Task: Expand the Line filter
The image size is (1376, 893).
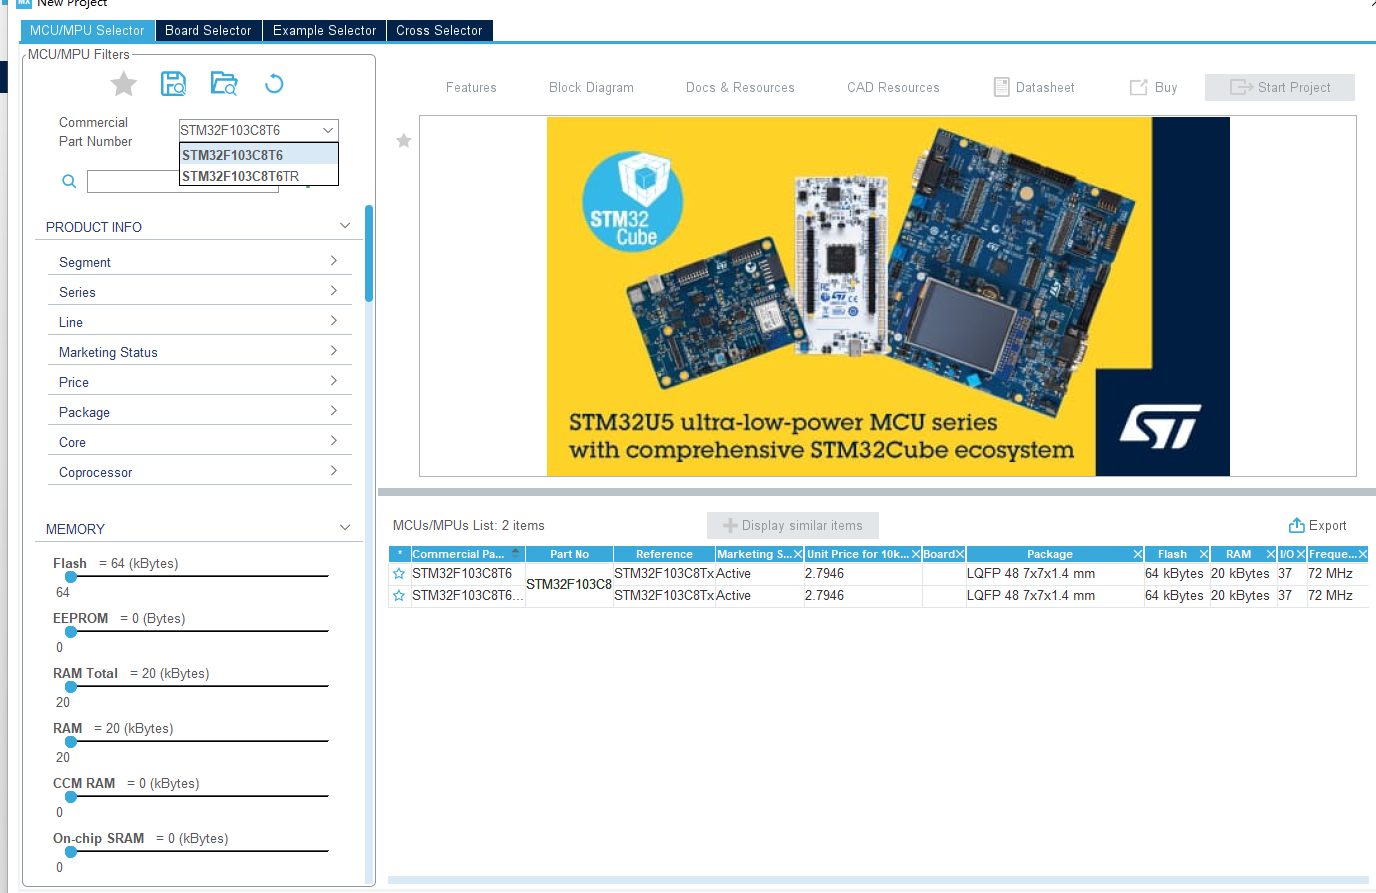Action: (334, 321)
